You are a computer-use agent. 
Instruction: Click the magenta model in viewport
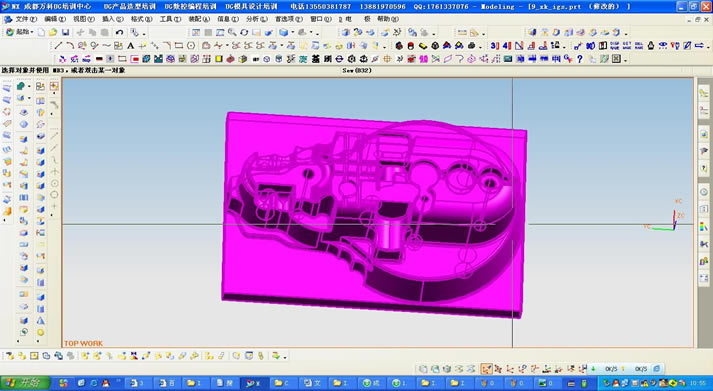(373, 214)
